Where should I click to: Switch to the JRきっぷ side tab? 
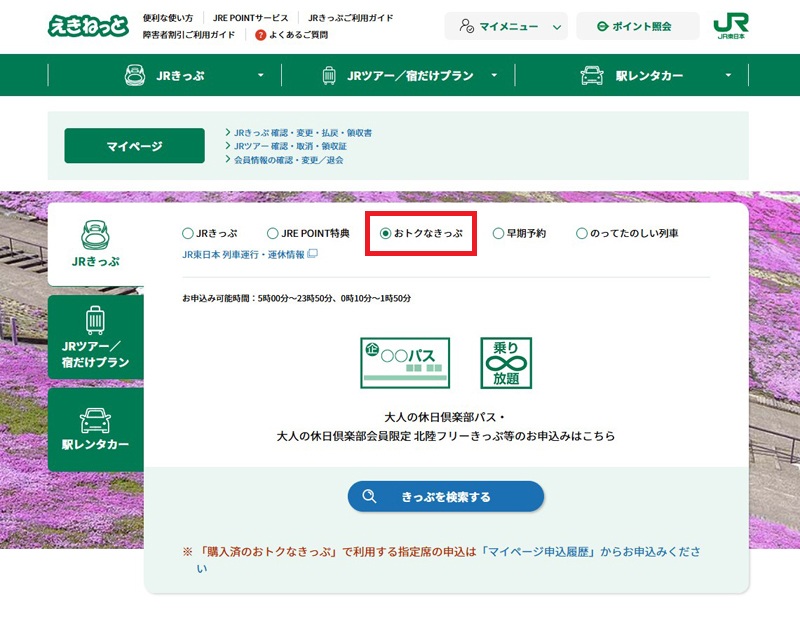[95, 244]
